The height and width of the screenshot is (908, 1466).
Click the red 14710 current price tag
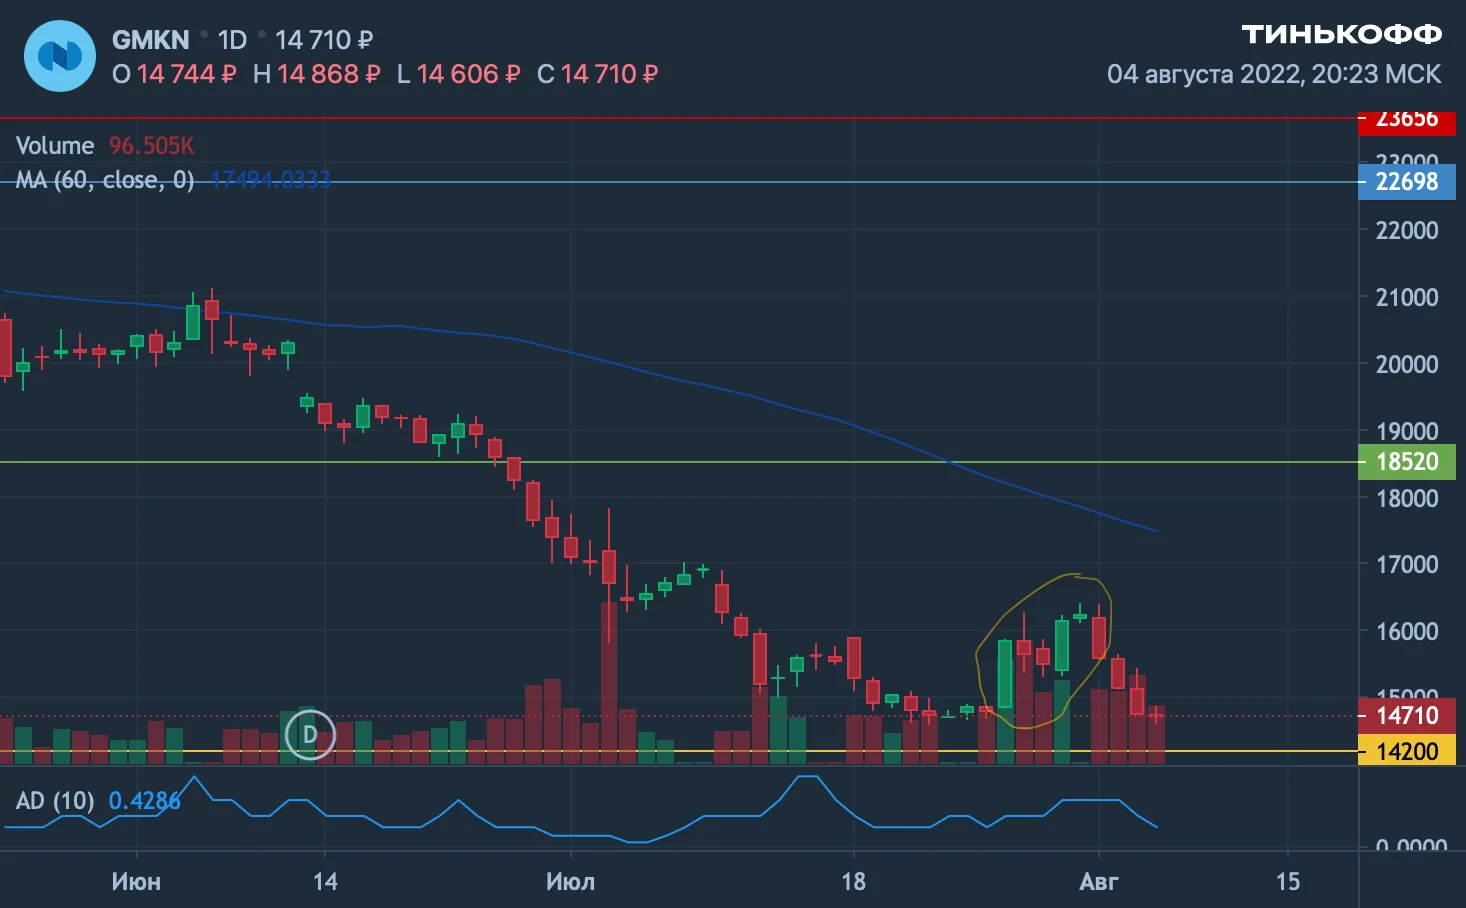[1407, 716]
